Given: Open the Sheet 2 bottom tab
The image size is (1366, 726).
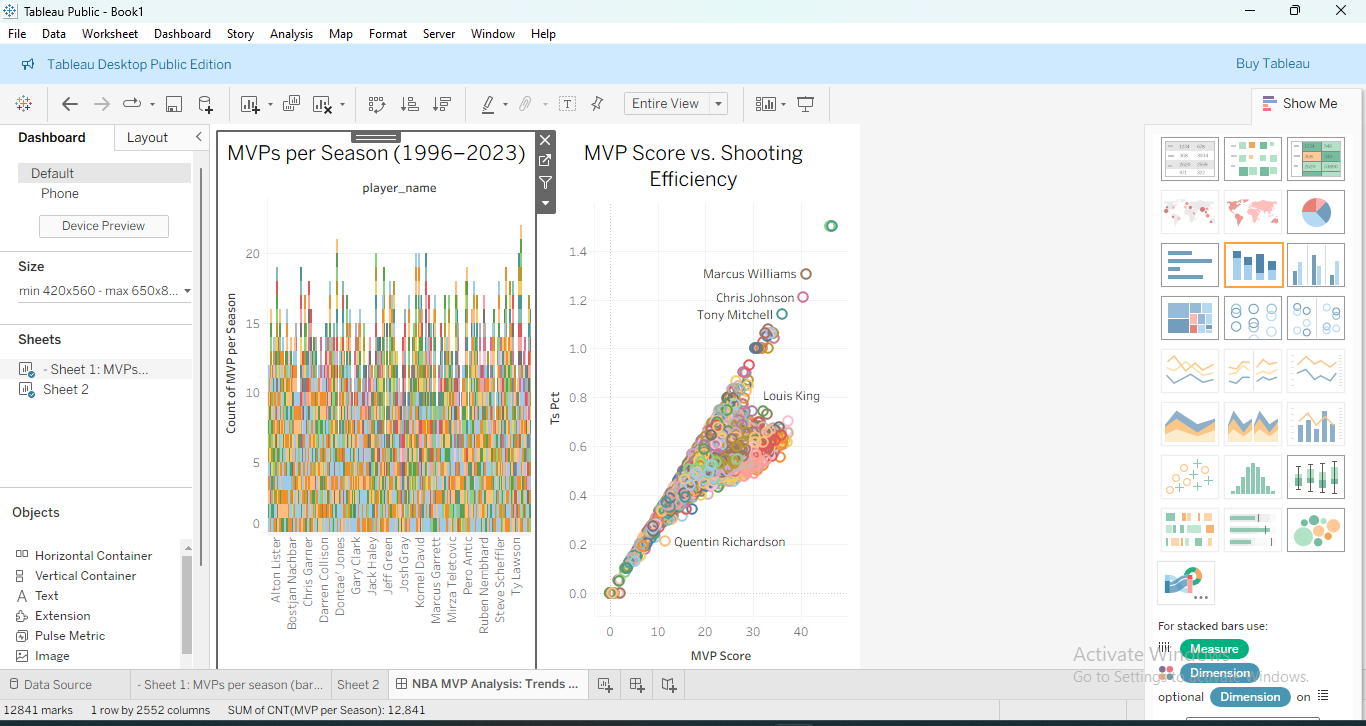Looking at the screenshot, I should (x=358, y=685).
